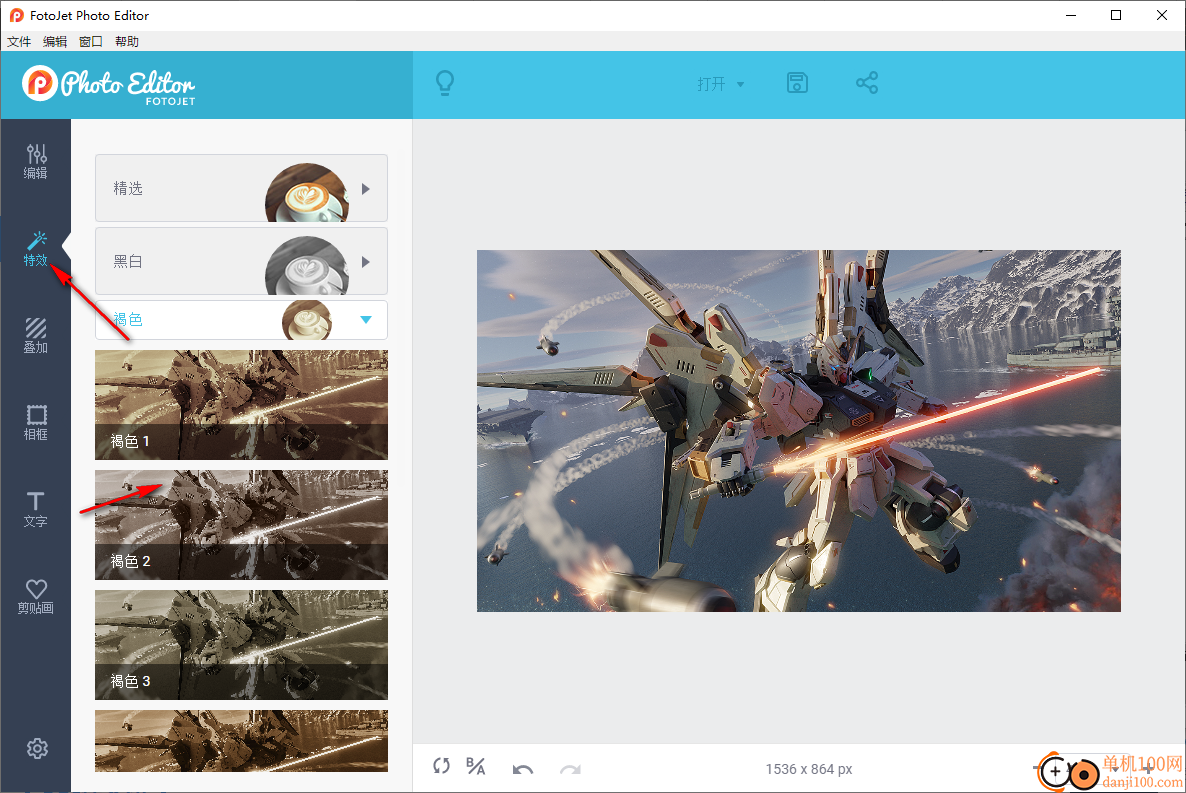1186x793 pixels.
Task: Click the share icon in the top bar
Action: 867,82
